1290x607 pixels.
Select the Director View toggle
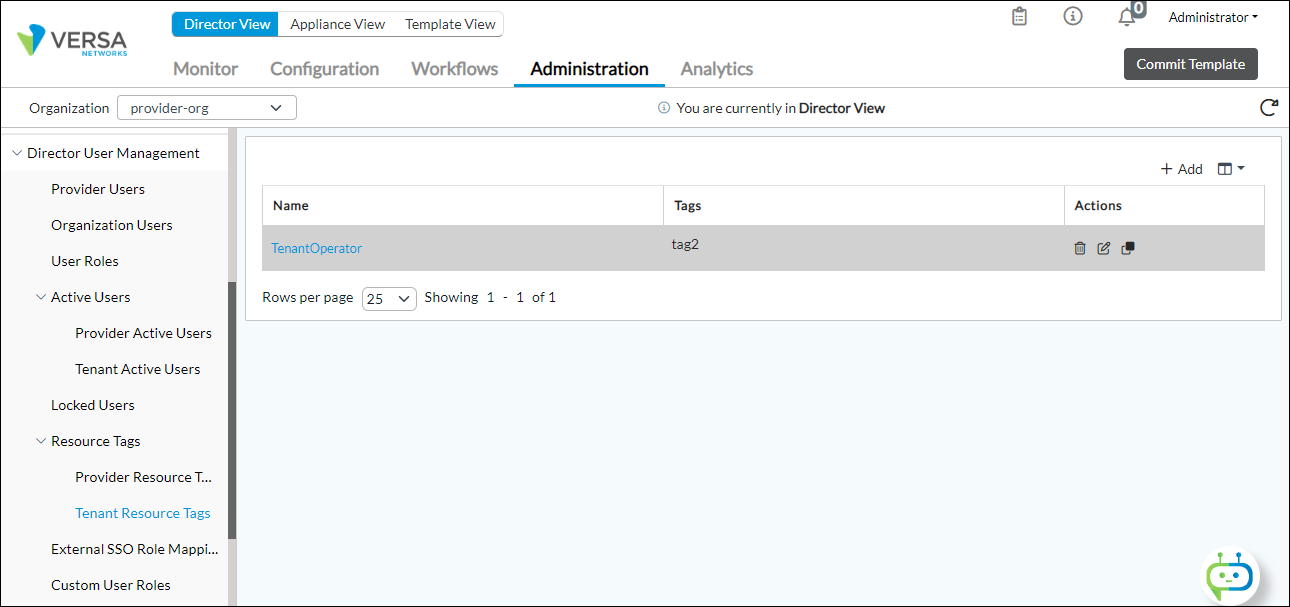coord(227,24)
